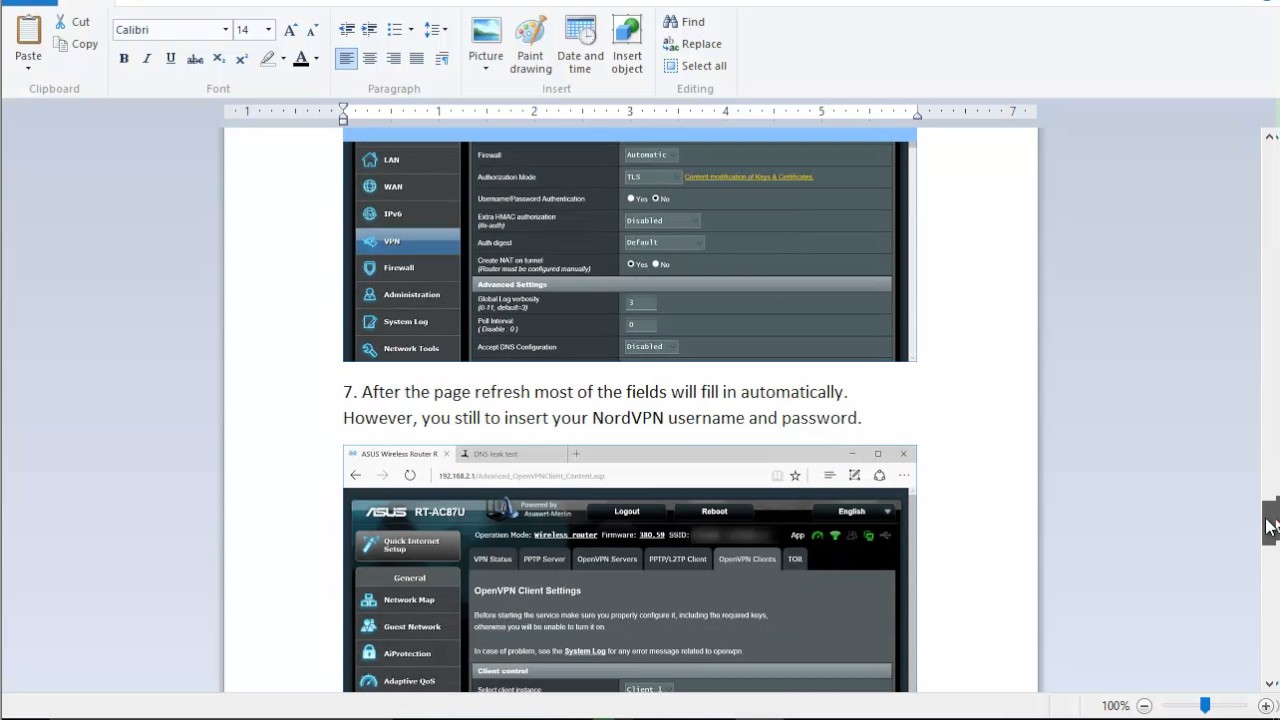
Task: Open Replace in the Editing group
Action: 692,44
